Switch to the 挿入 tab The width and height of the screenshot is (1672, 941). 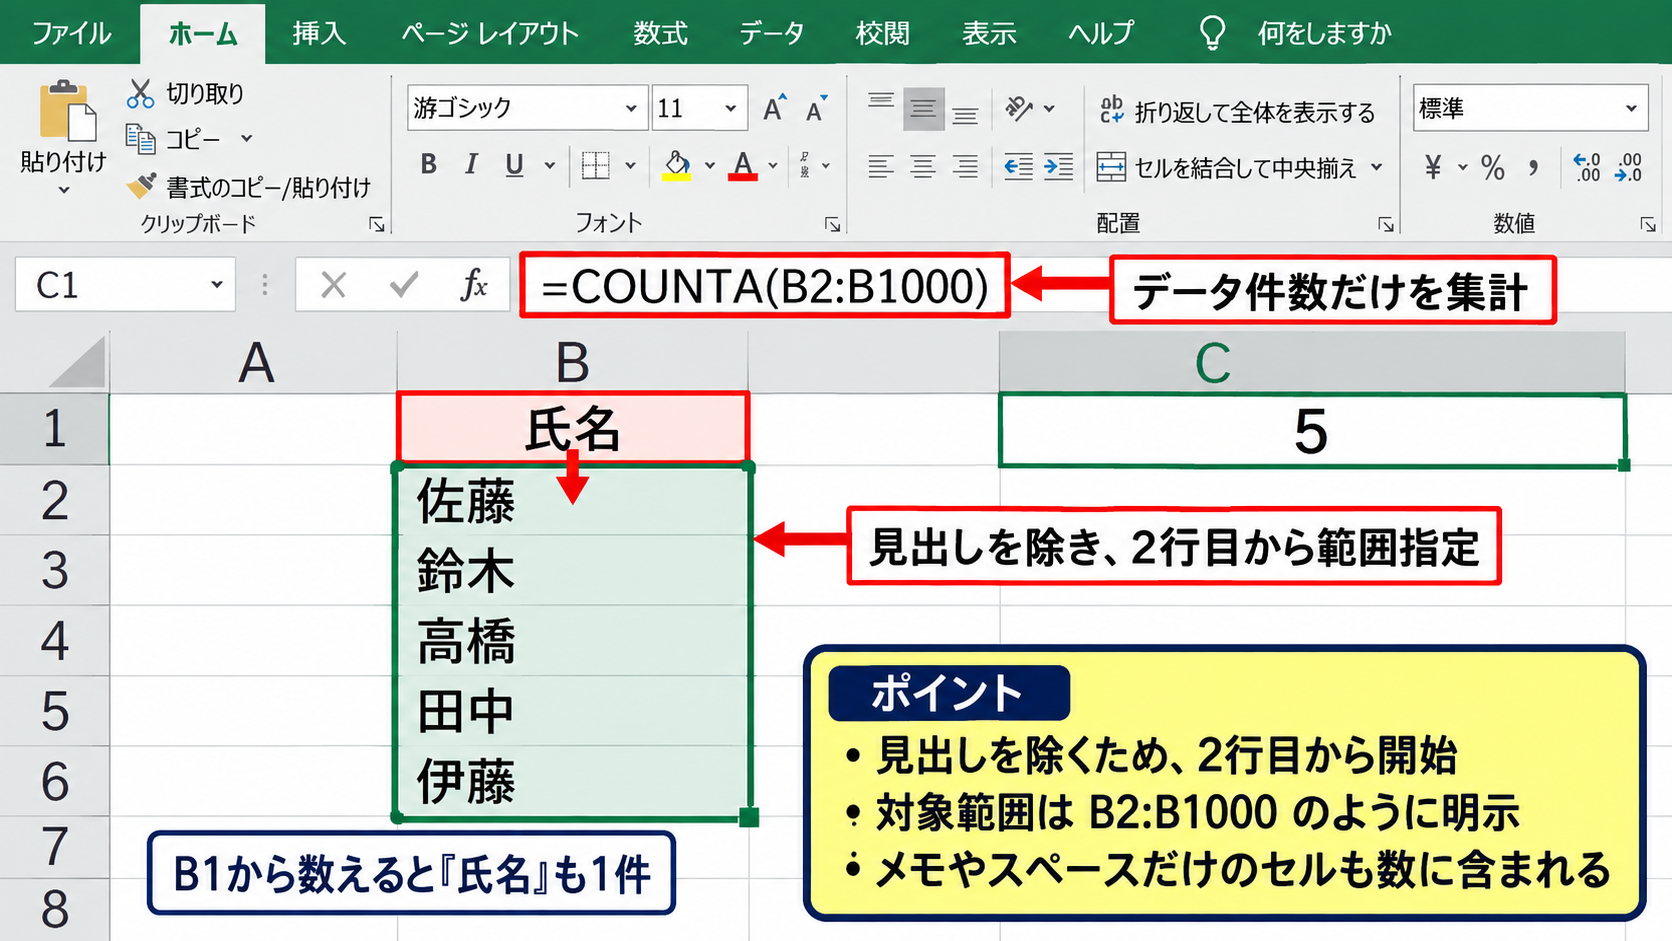pyautogui.click(x=319, y=33)
